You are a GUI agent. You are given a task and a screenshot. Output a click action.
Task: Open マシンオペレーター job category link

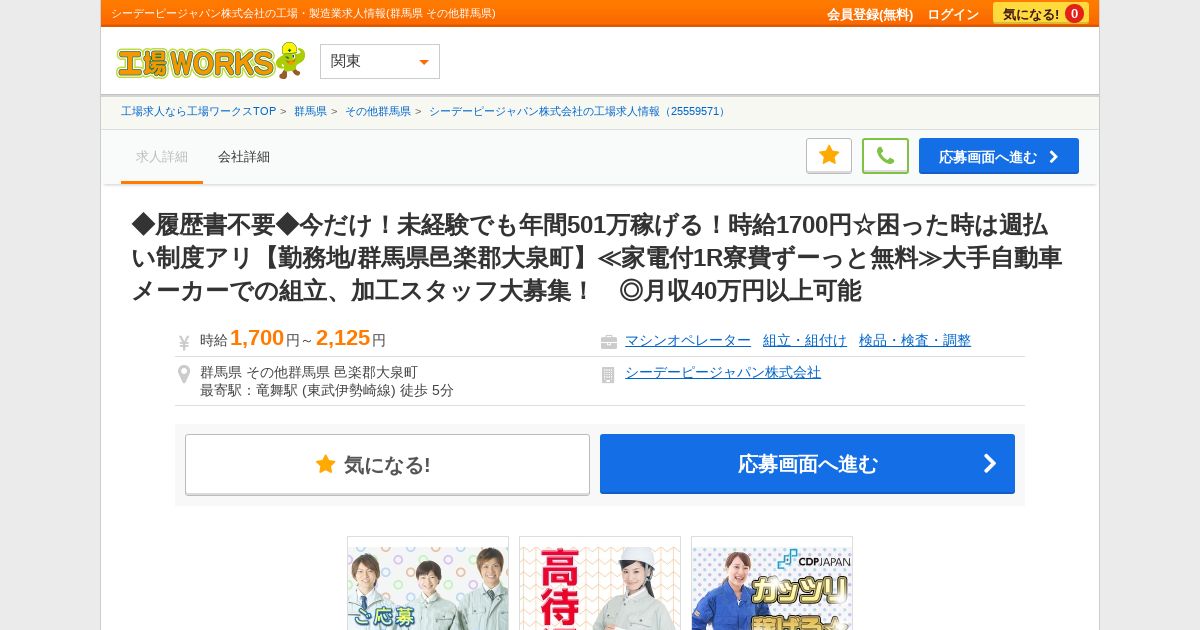pyautogui.click(x=688, y=340)
